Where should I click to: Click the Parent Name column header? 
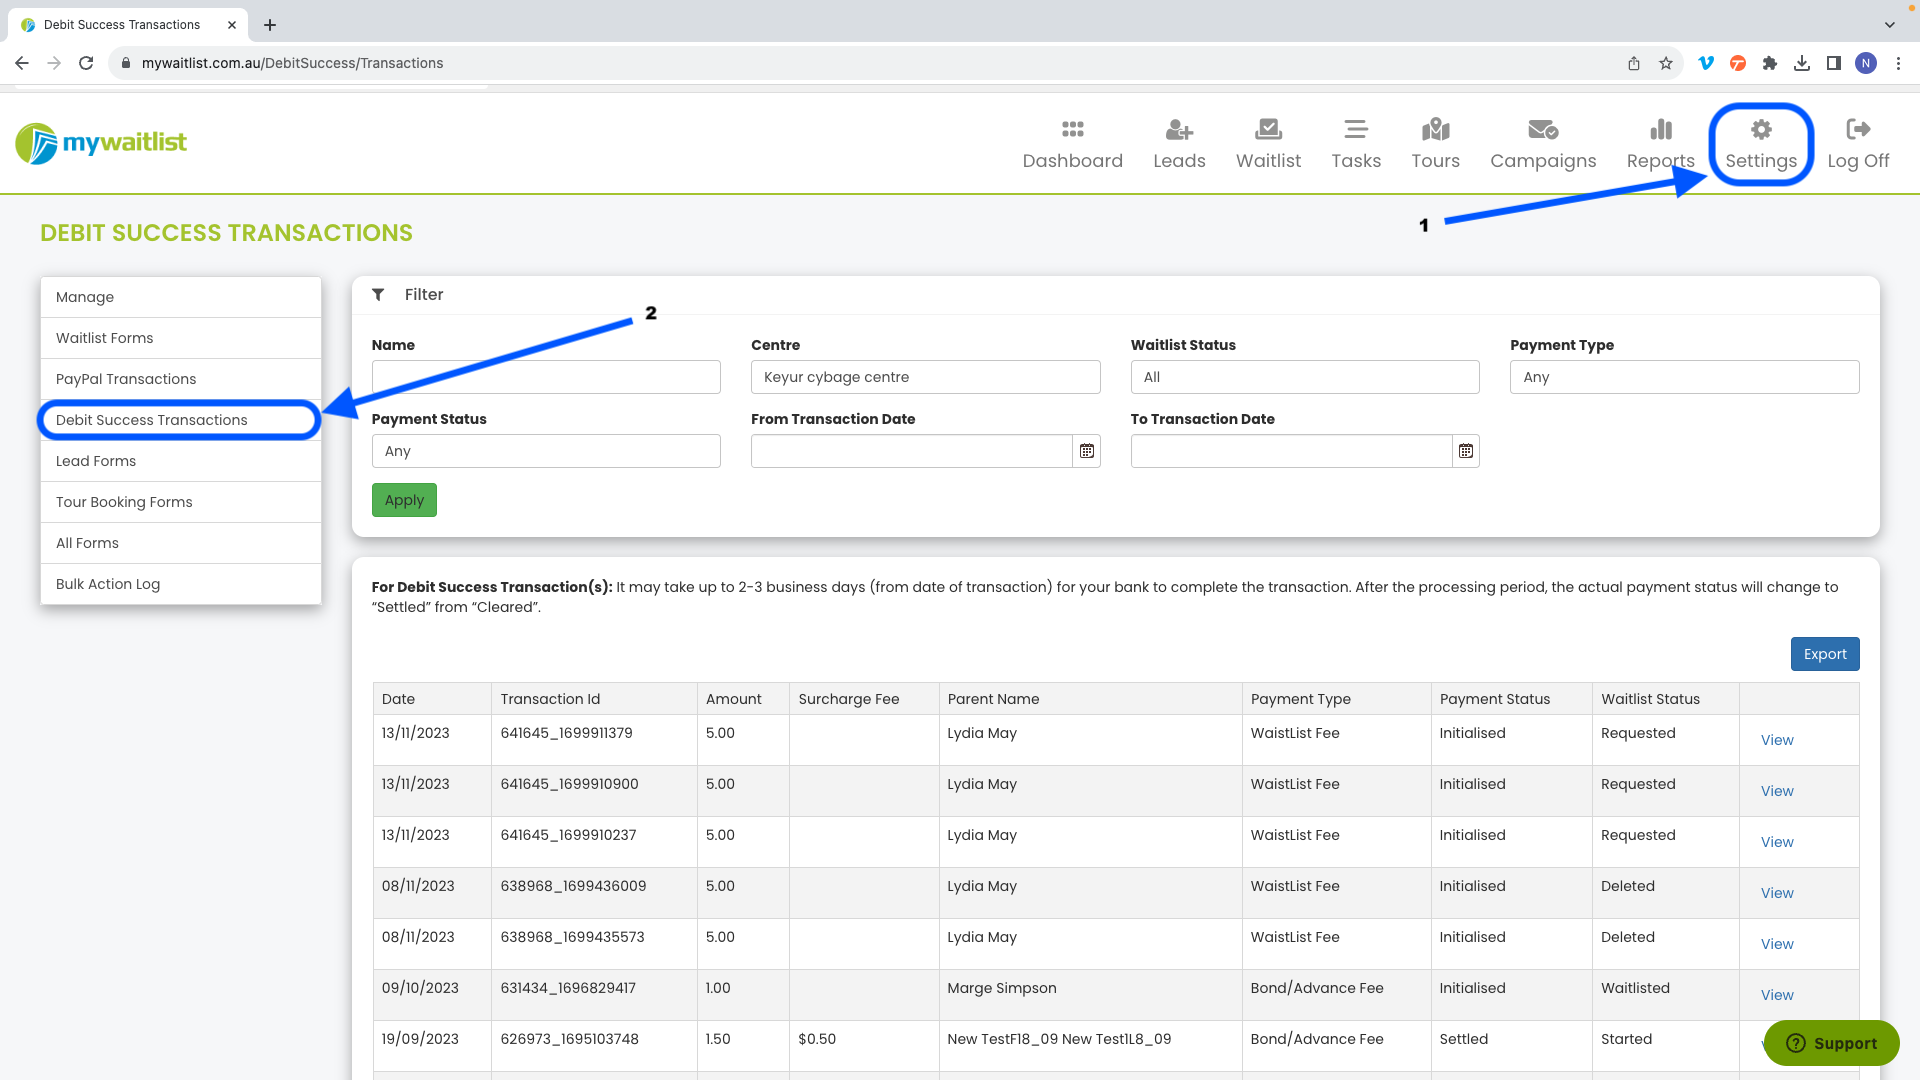[x=1090, y=699]
